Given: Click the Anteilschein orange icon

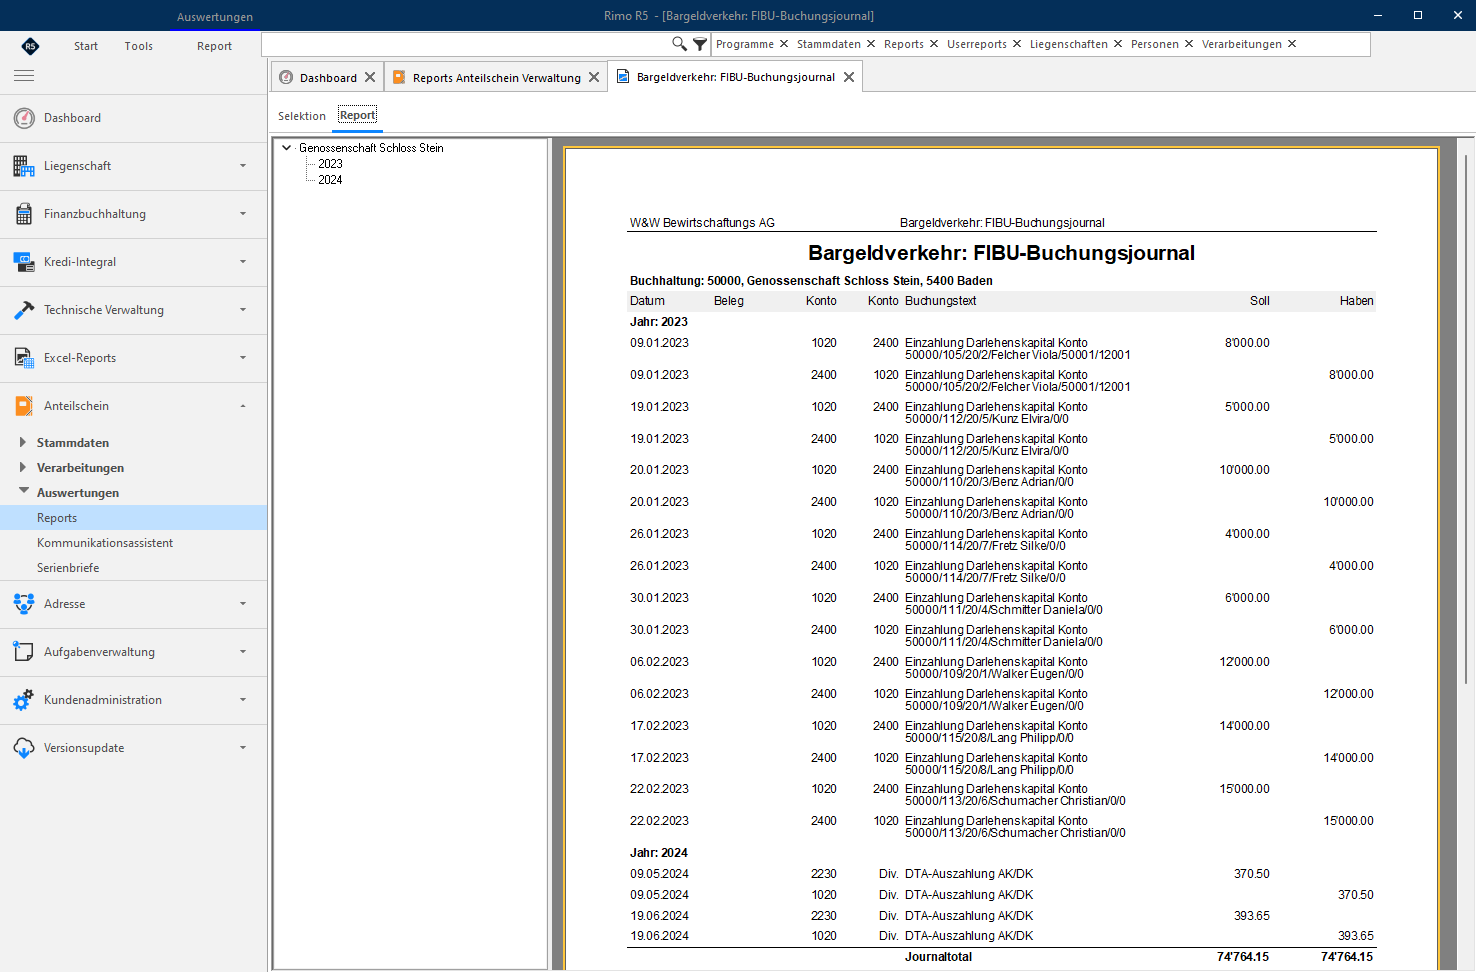Looking at the screenshot, I should pyautogui.click(x=24, y=406).
